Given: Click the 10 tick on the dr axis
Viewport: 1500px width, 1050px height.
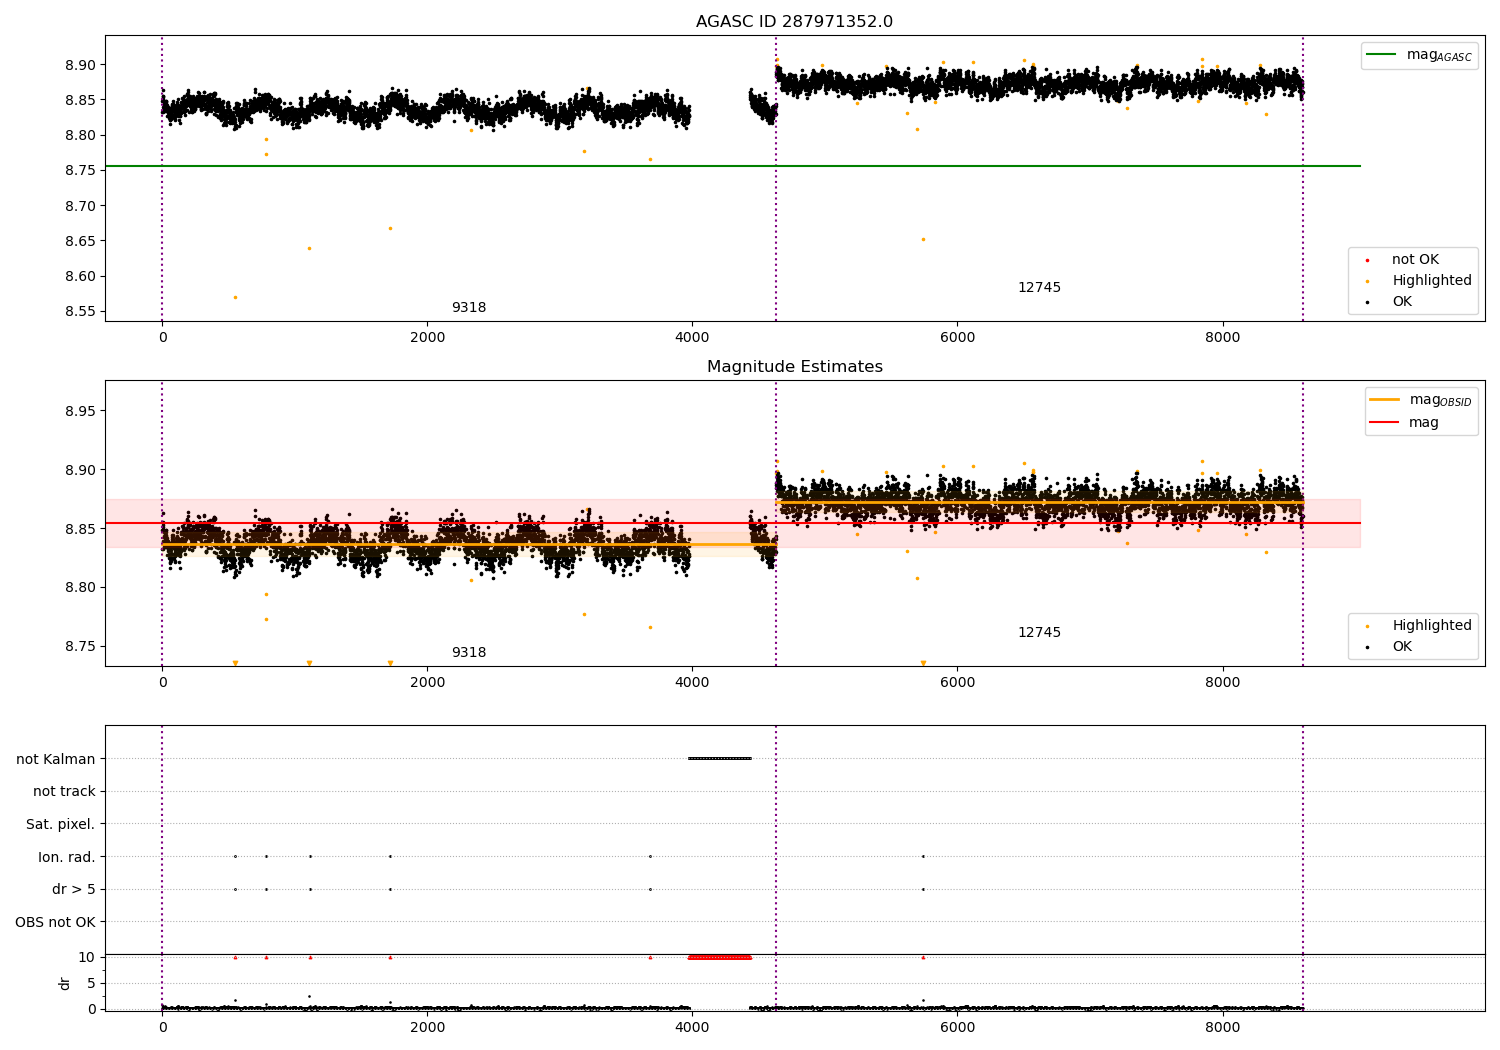Looking at the screenshot, I should pyautogui.click(x=87, y=957).
